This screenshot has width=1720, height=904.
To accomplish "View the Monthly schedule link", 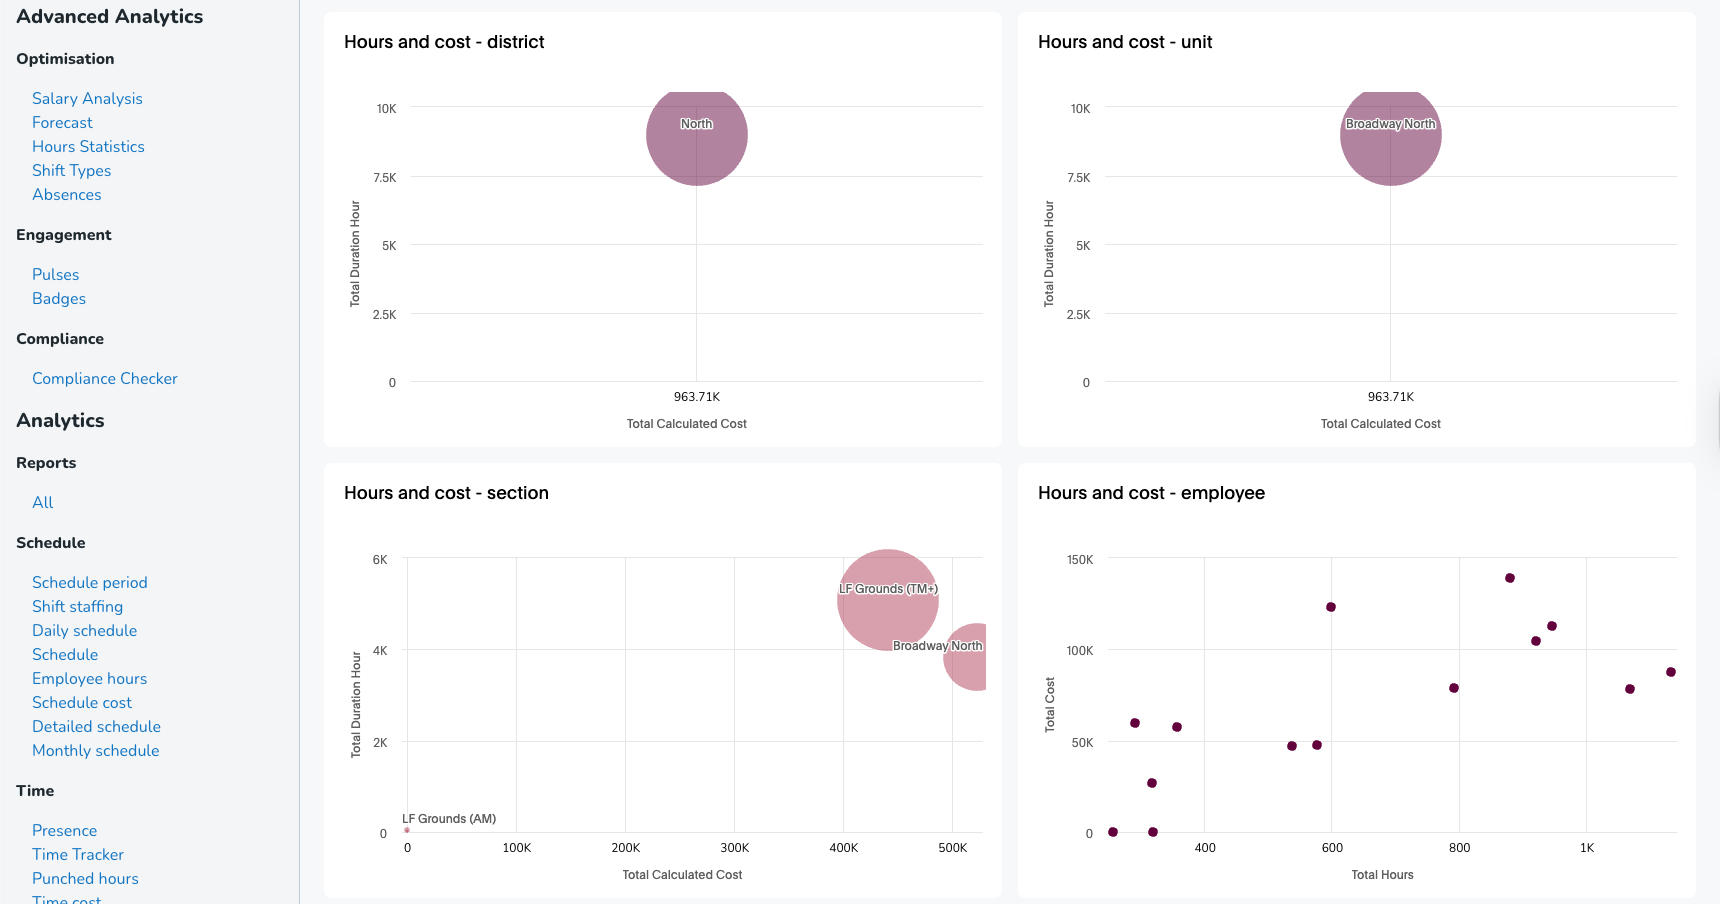I will click(x=95, y=750).
